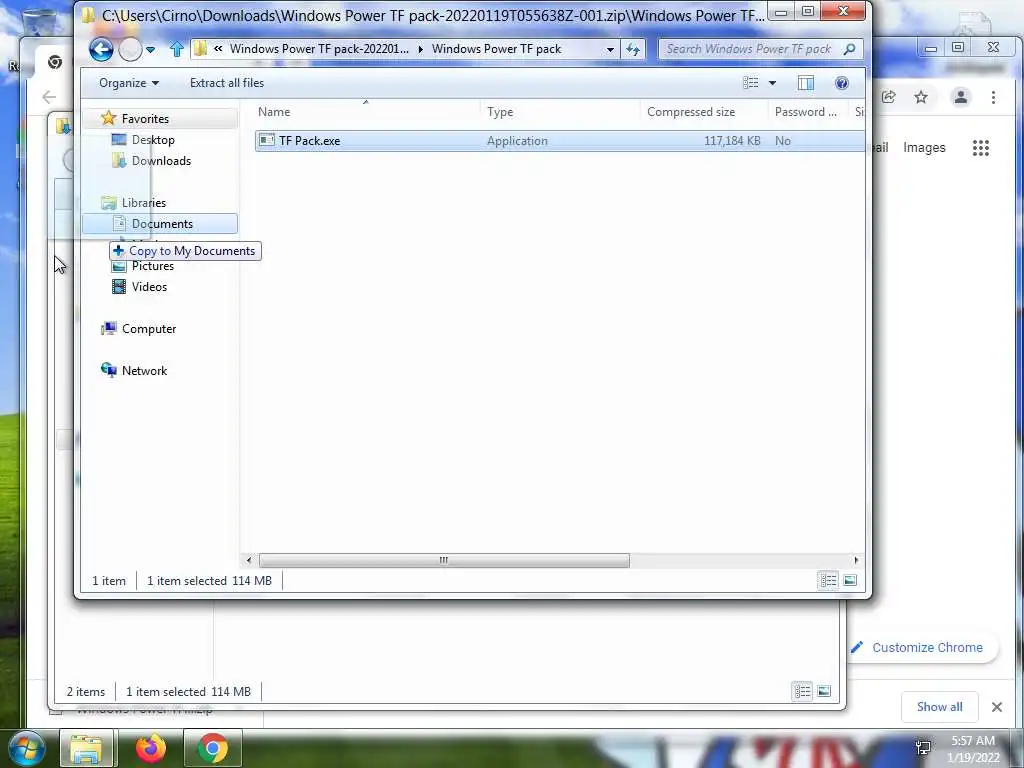Click the search magnifier icon
Image resolution: width=1024 pixels, height=768 pixels.
[x=849, y=49]
